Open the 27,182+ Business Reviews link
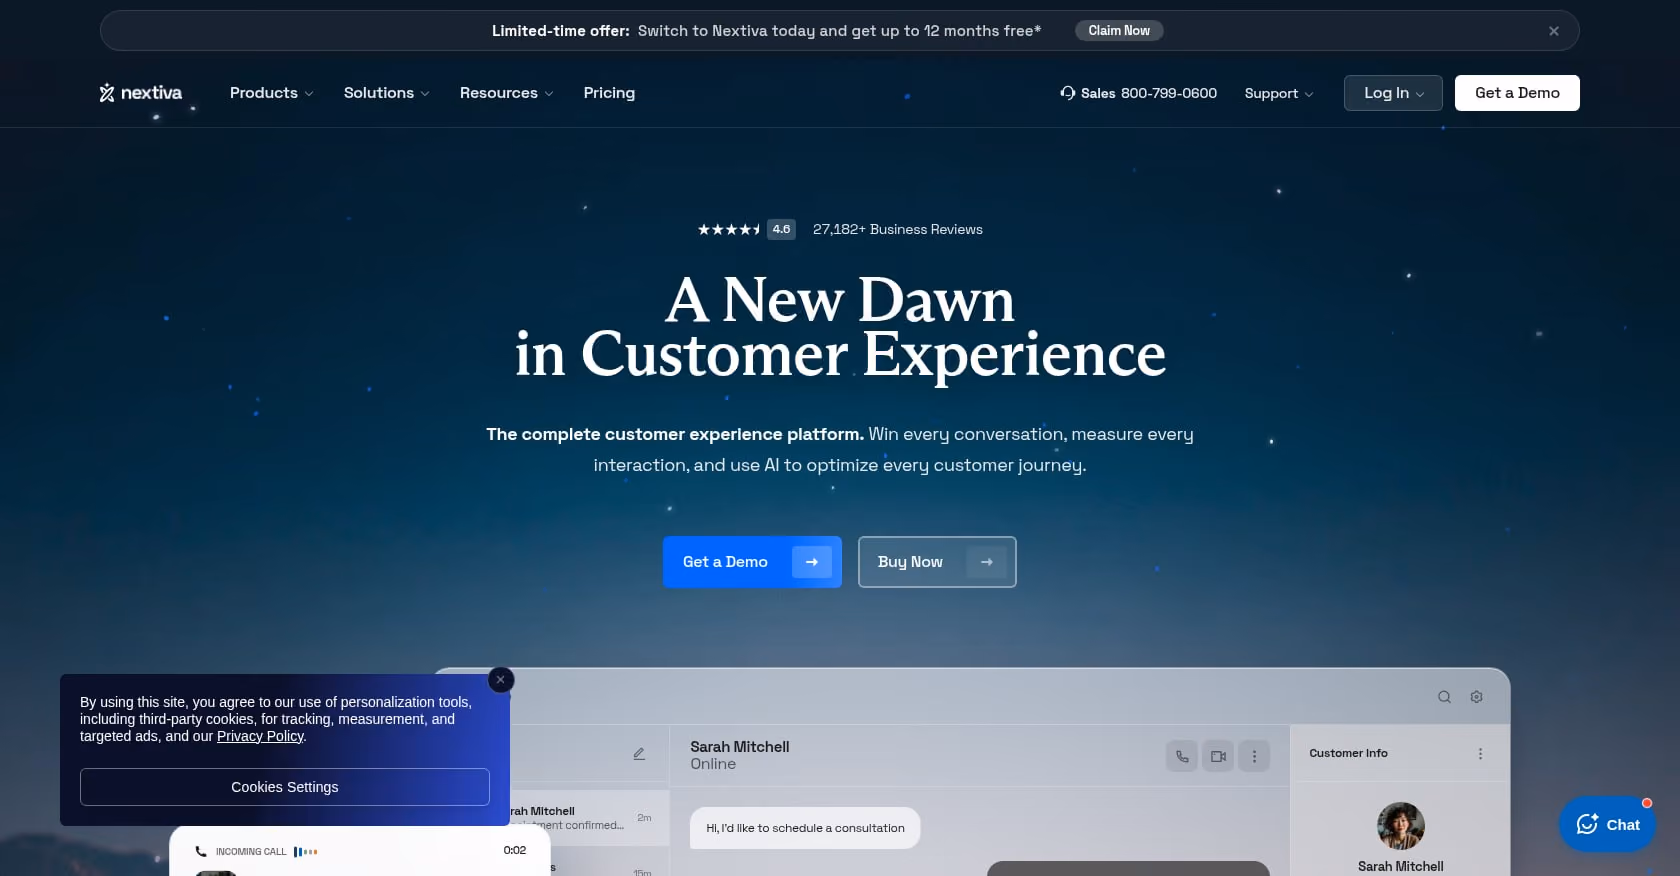The width and height of the screenshot is (1680, 876). tap(898, 229)
